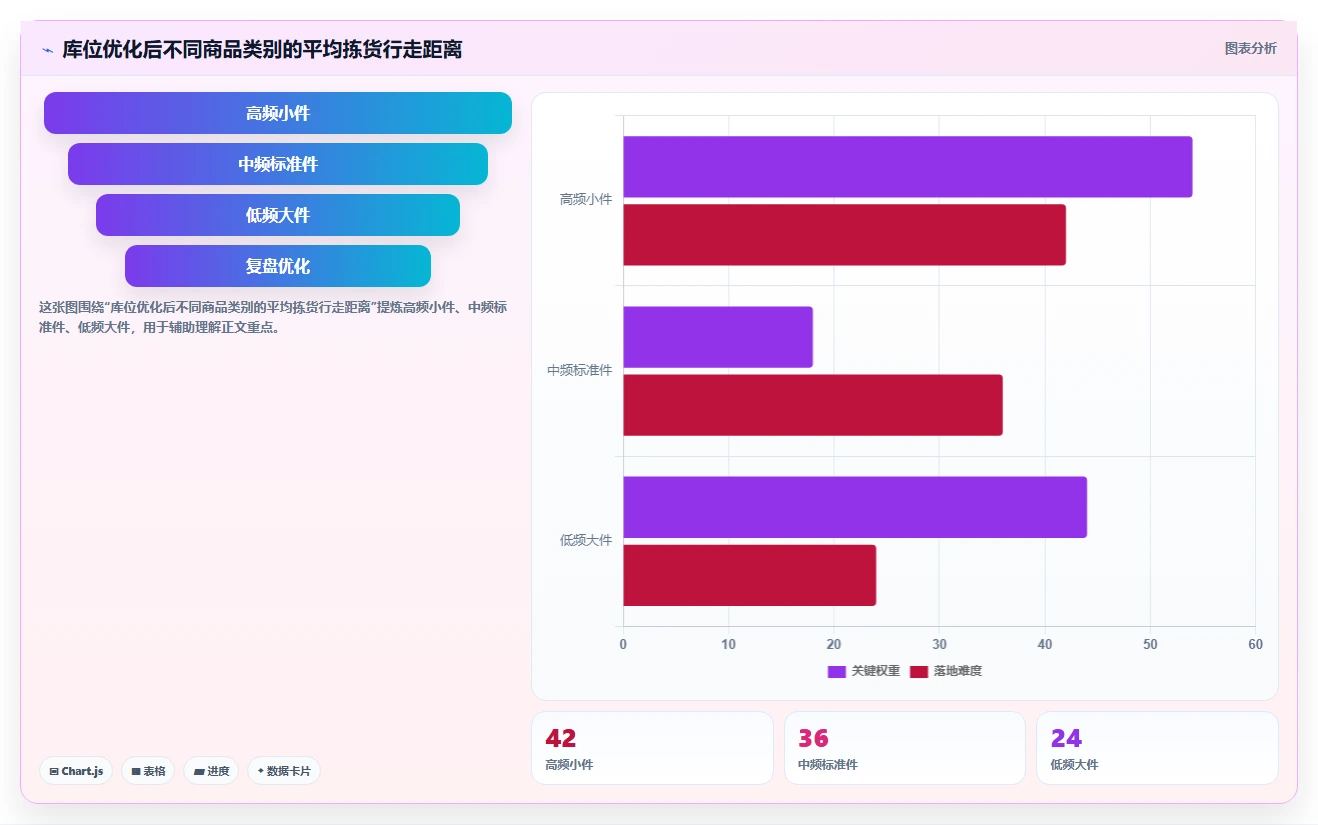This screenshot has width=1318, height=825.
Task: Click the 表格 tag
Action: click(x=148, y=771)
